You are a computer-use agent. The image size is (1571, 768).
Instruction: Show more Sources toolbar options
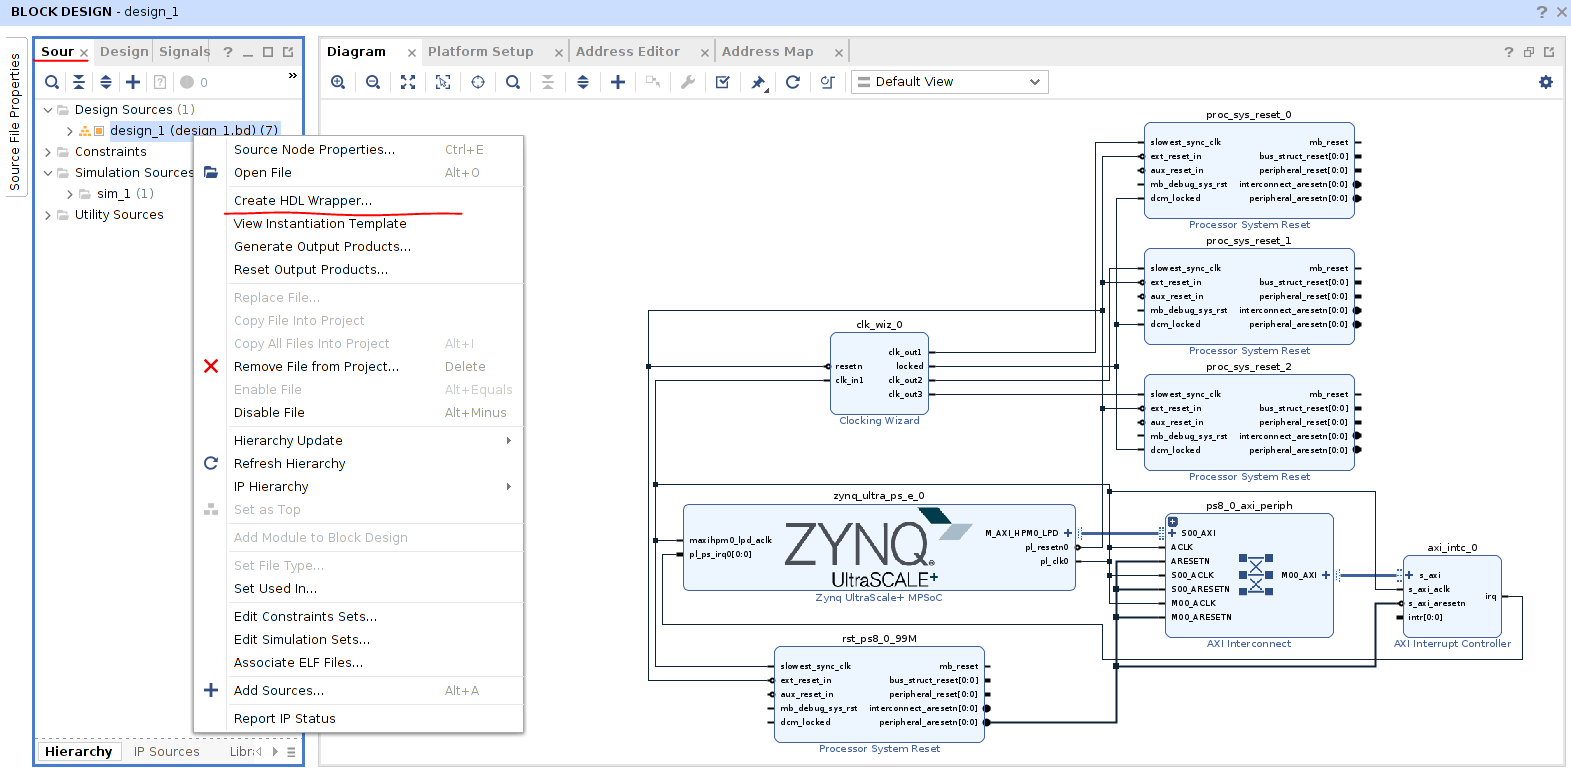[292, 76]
